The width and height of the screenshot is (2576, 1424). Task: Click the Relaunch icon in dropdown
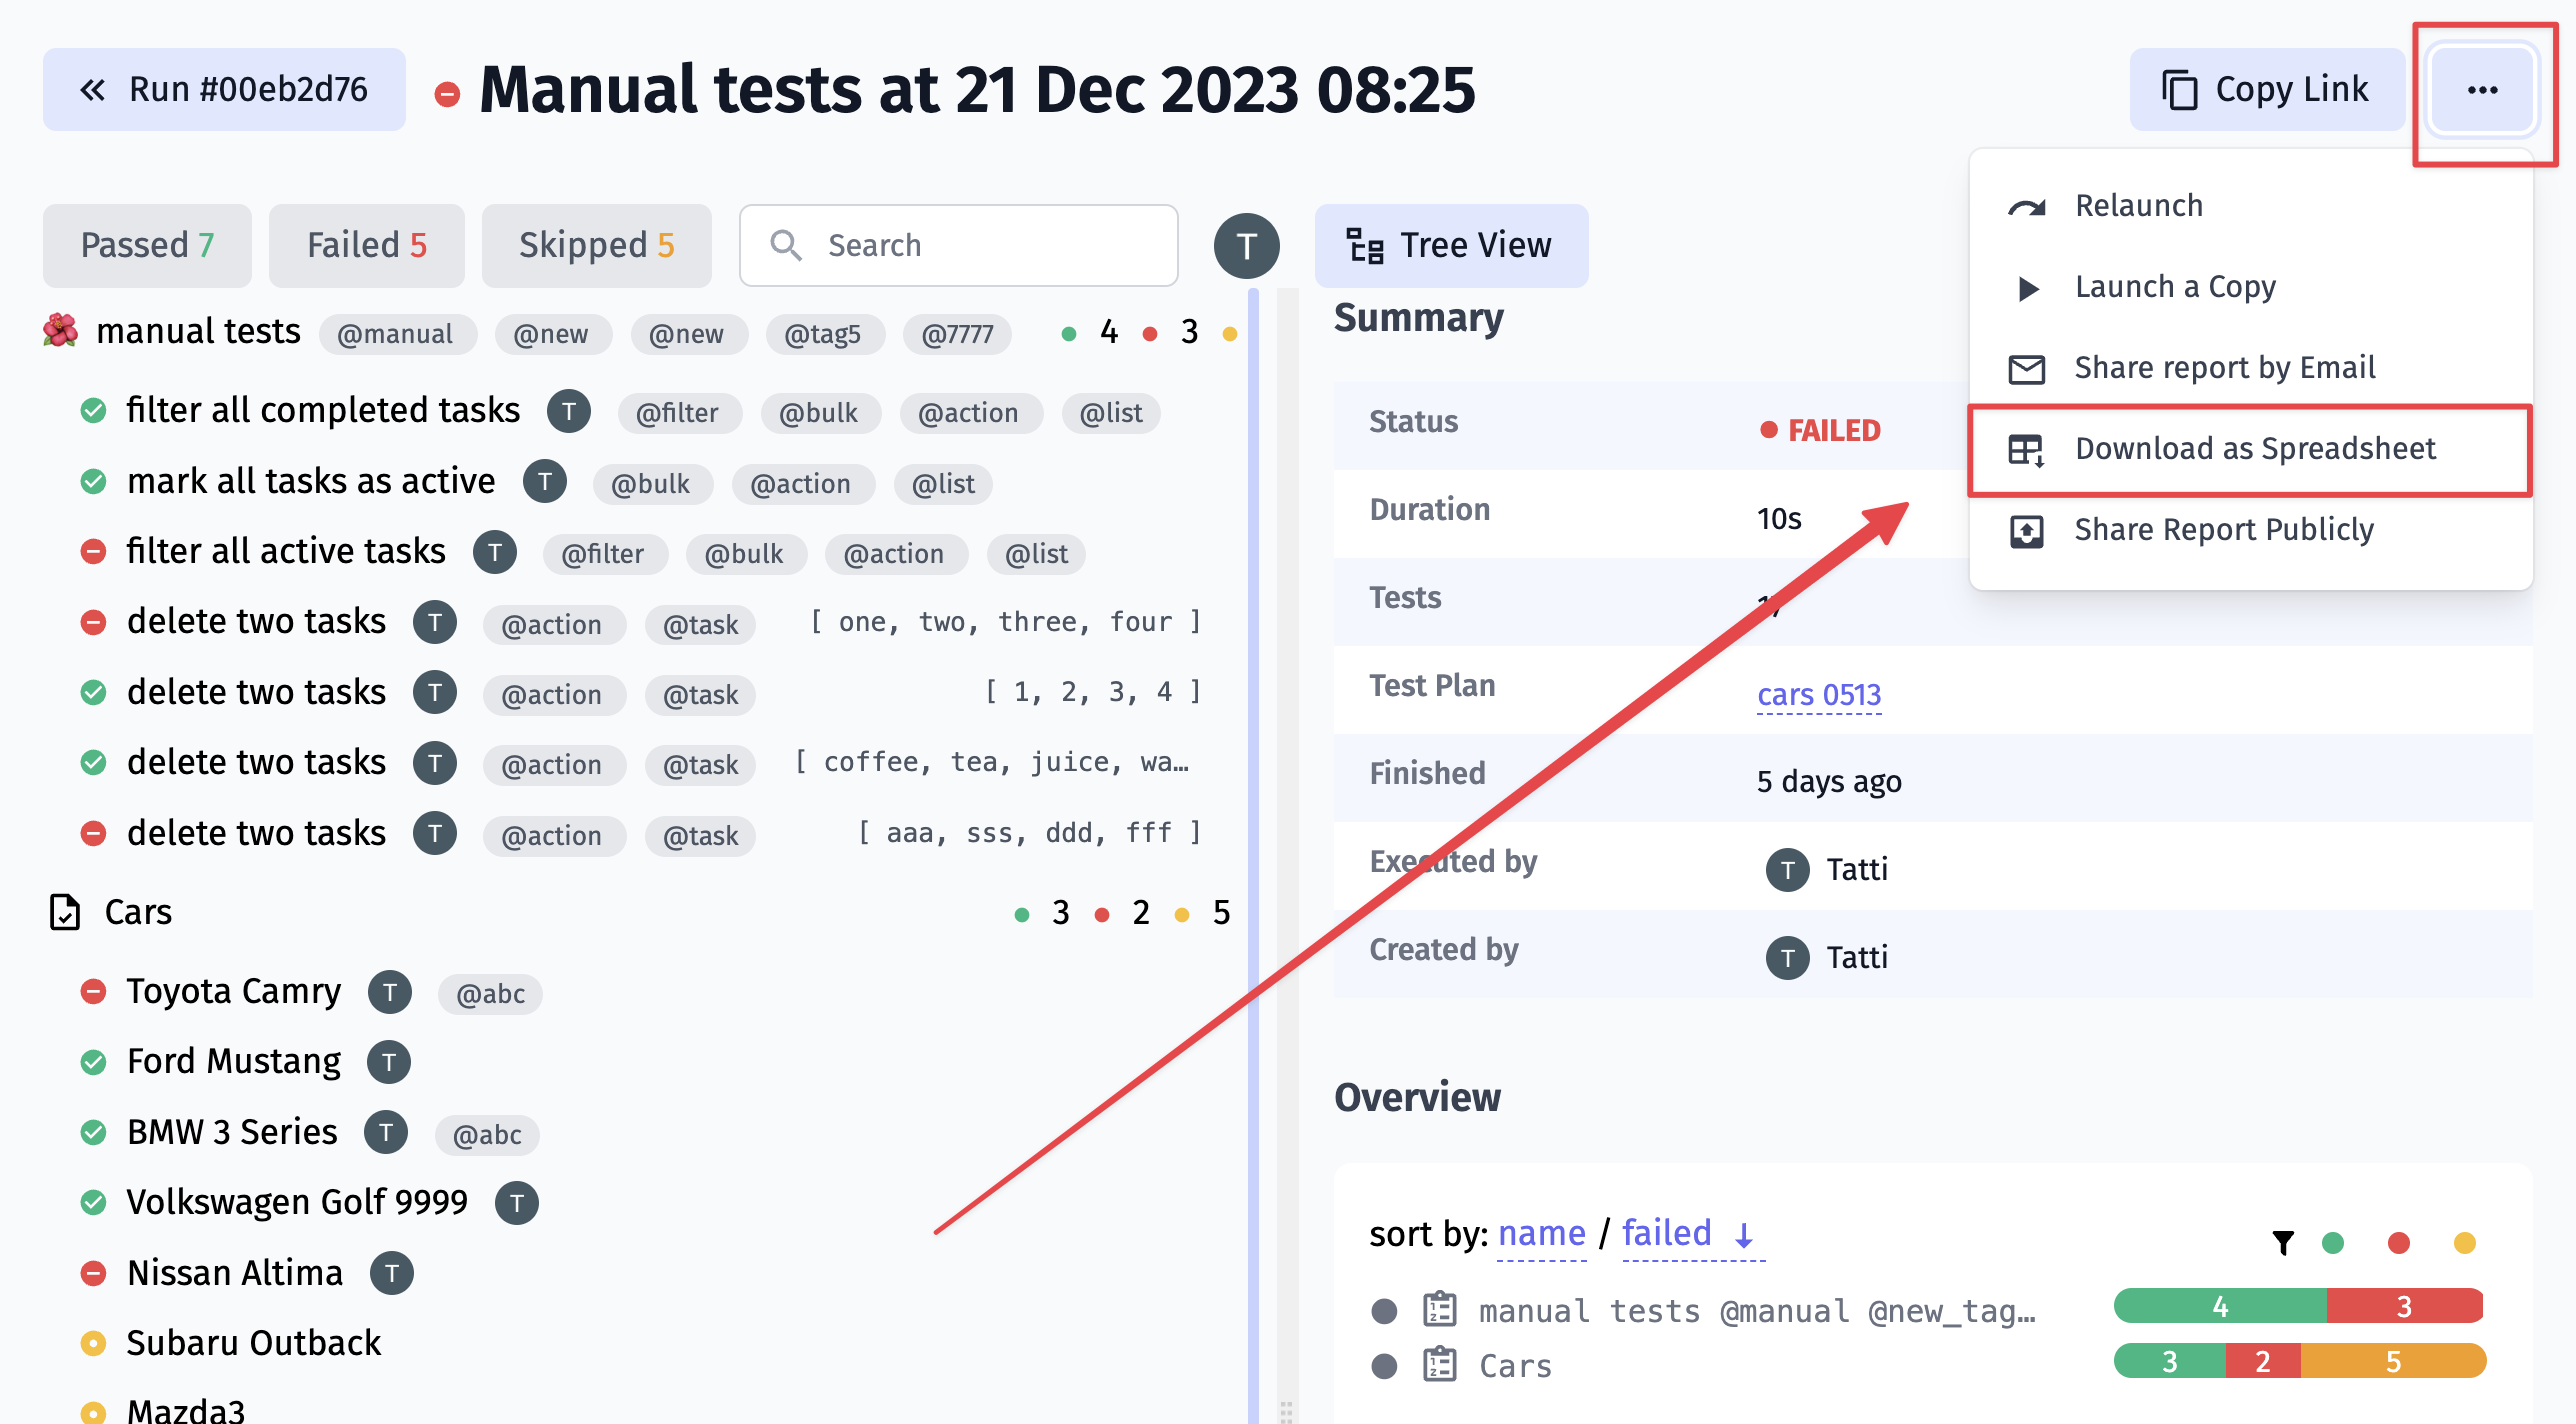pos(2027,205)
